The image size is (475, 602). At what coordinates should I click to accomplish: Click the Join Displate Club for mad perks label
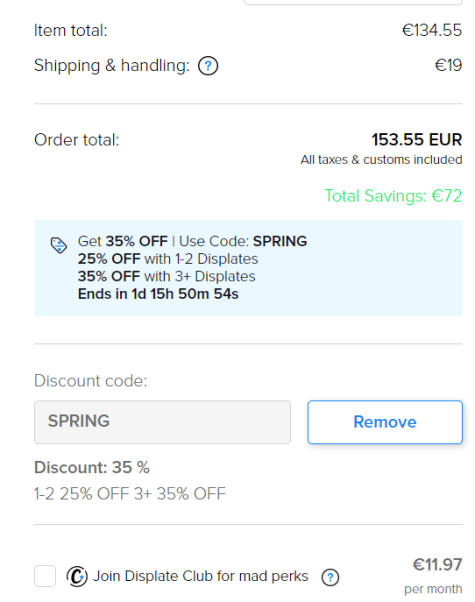pos(200,576)
